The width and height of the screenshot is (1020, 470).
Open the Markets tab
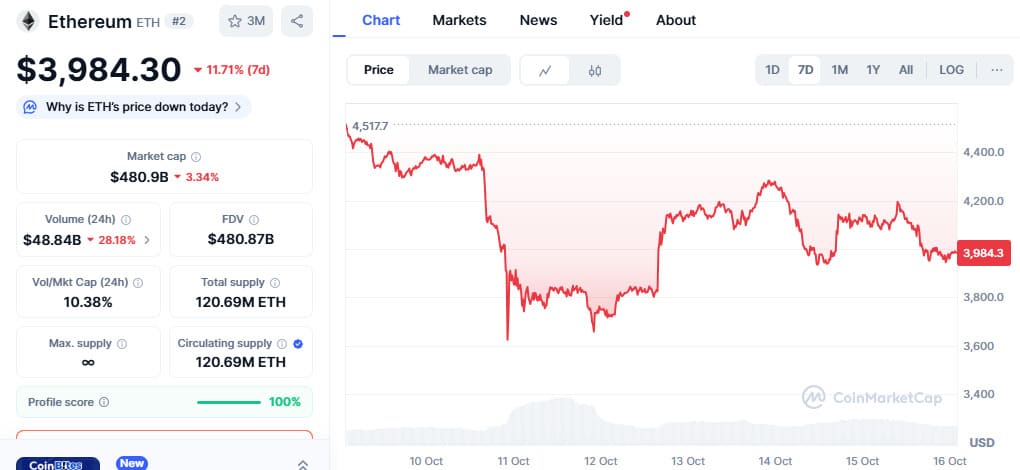coord(459,20)
